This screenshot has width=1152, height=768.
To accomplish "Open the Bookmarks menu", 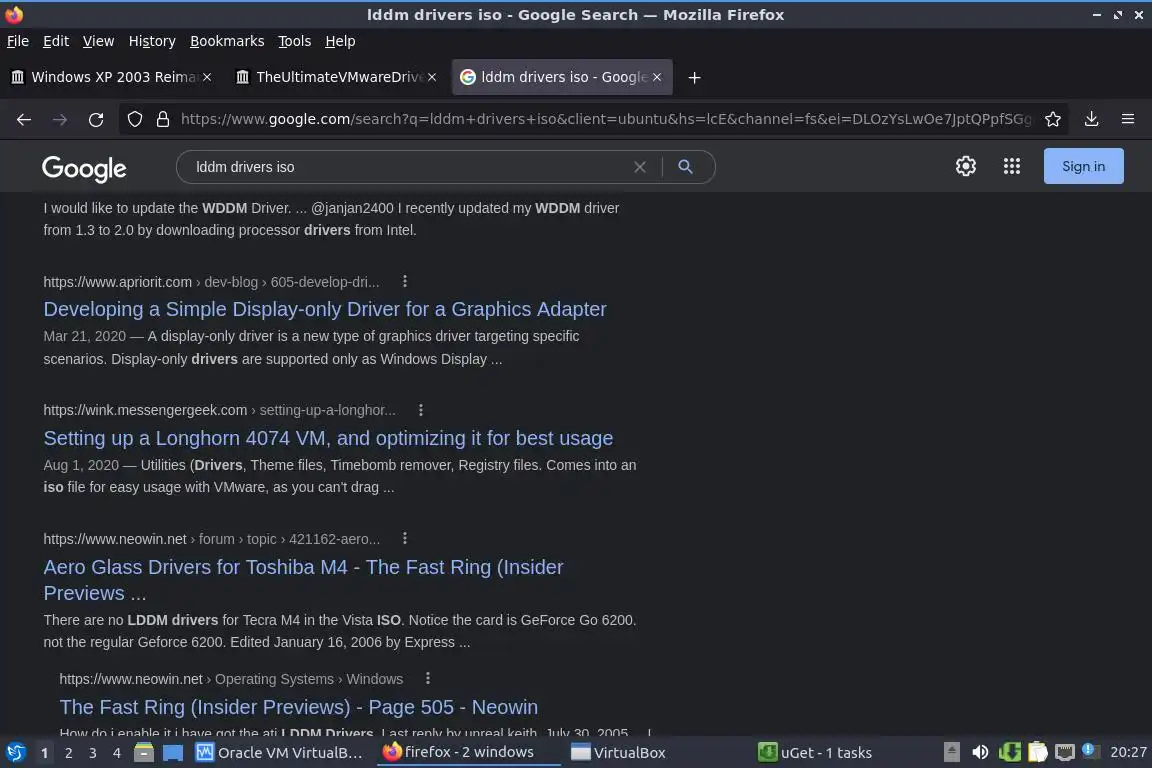I will (x=227, y=41).
